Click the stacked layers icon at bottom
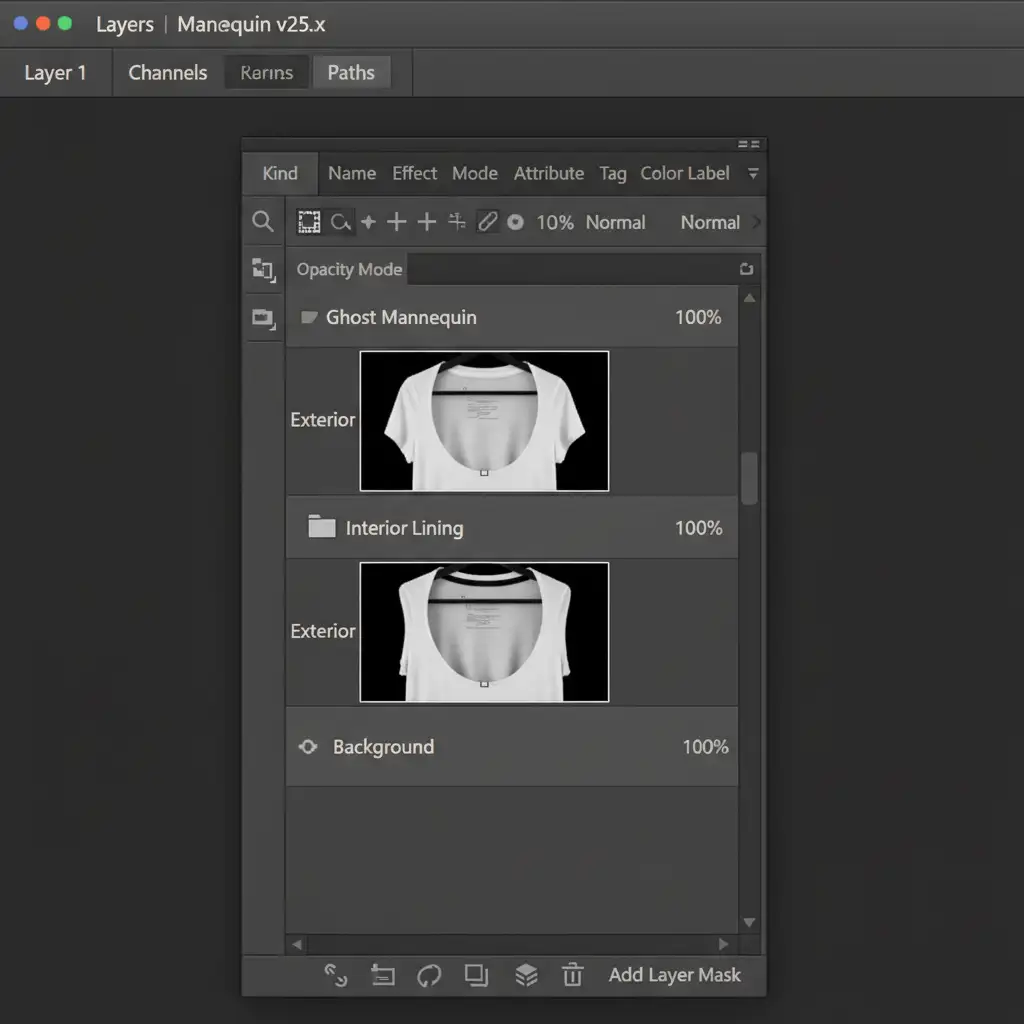 (526, 975)
